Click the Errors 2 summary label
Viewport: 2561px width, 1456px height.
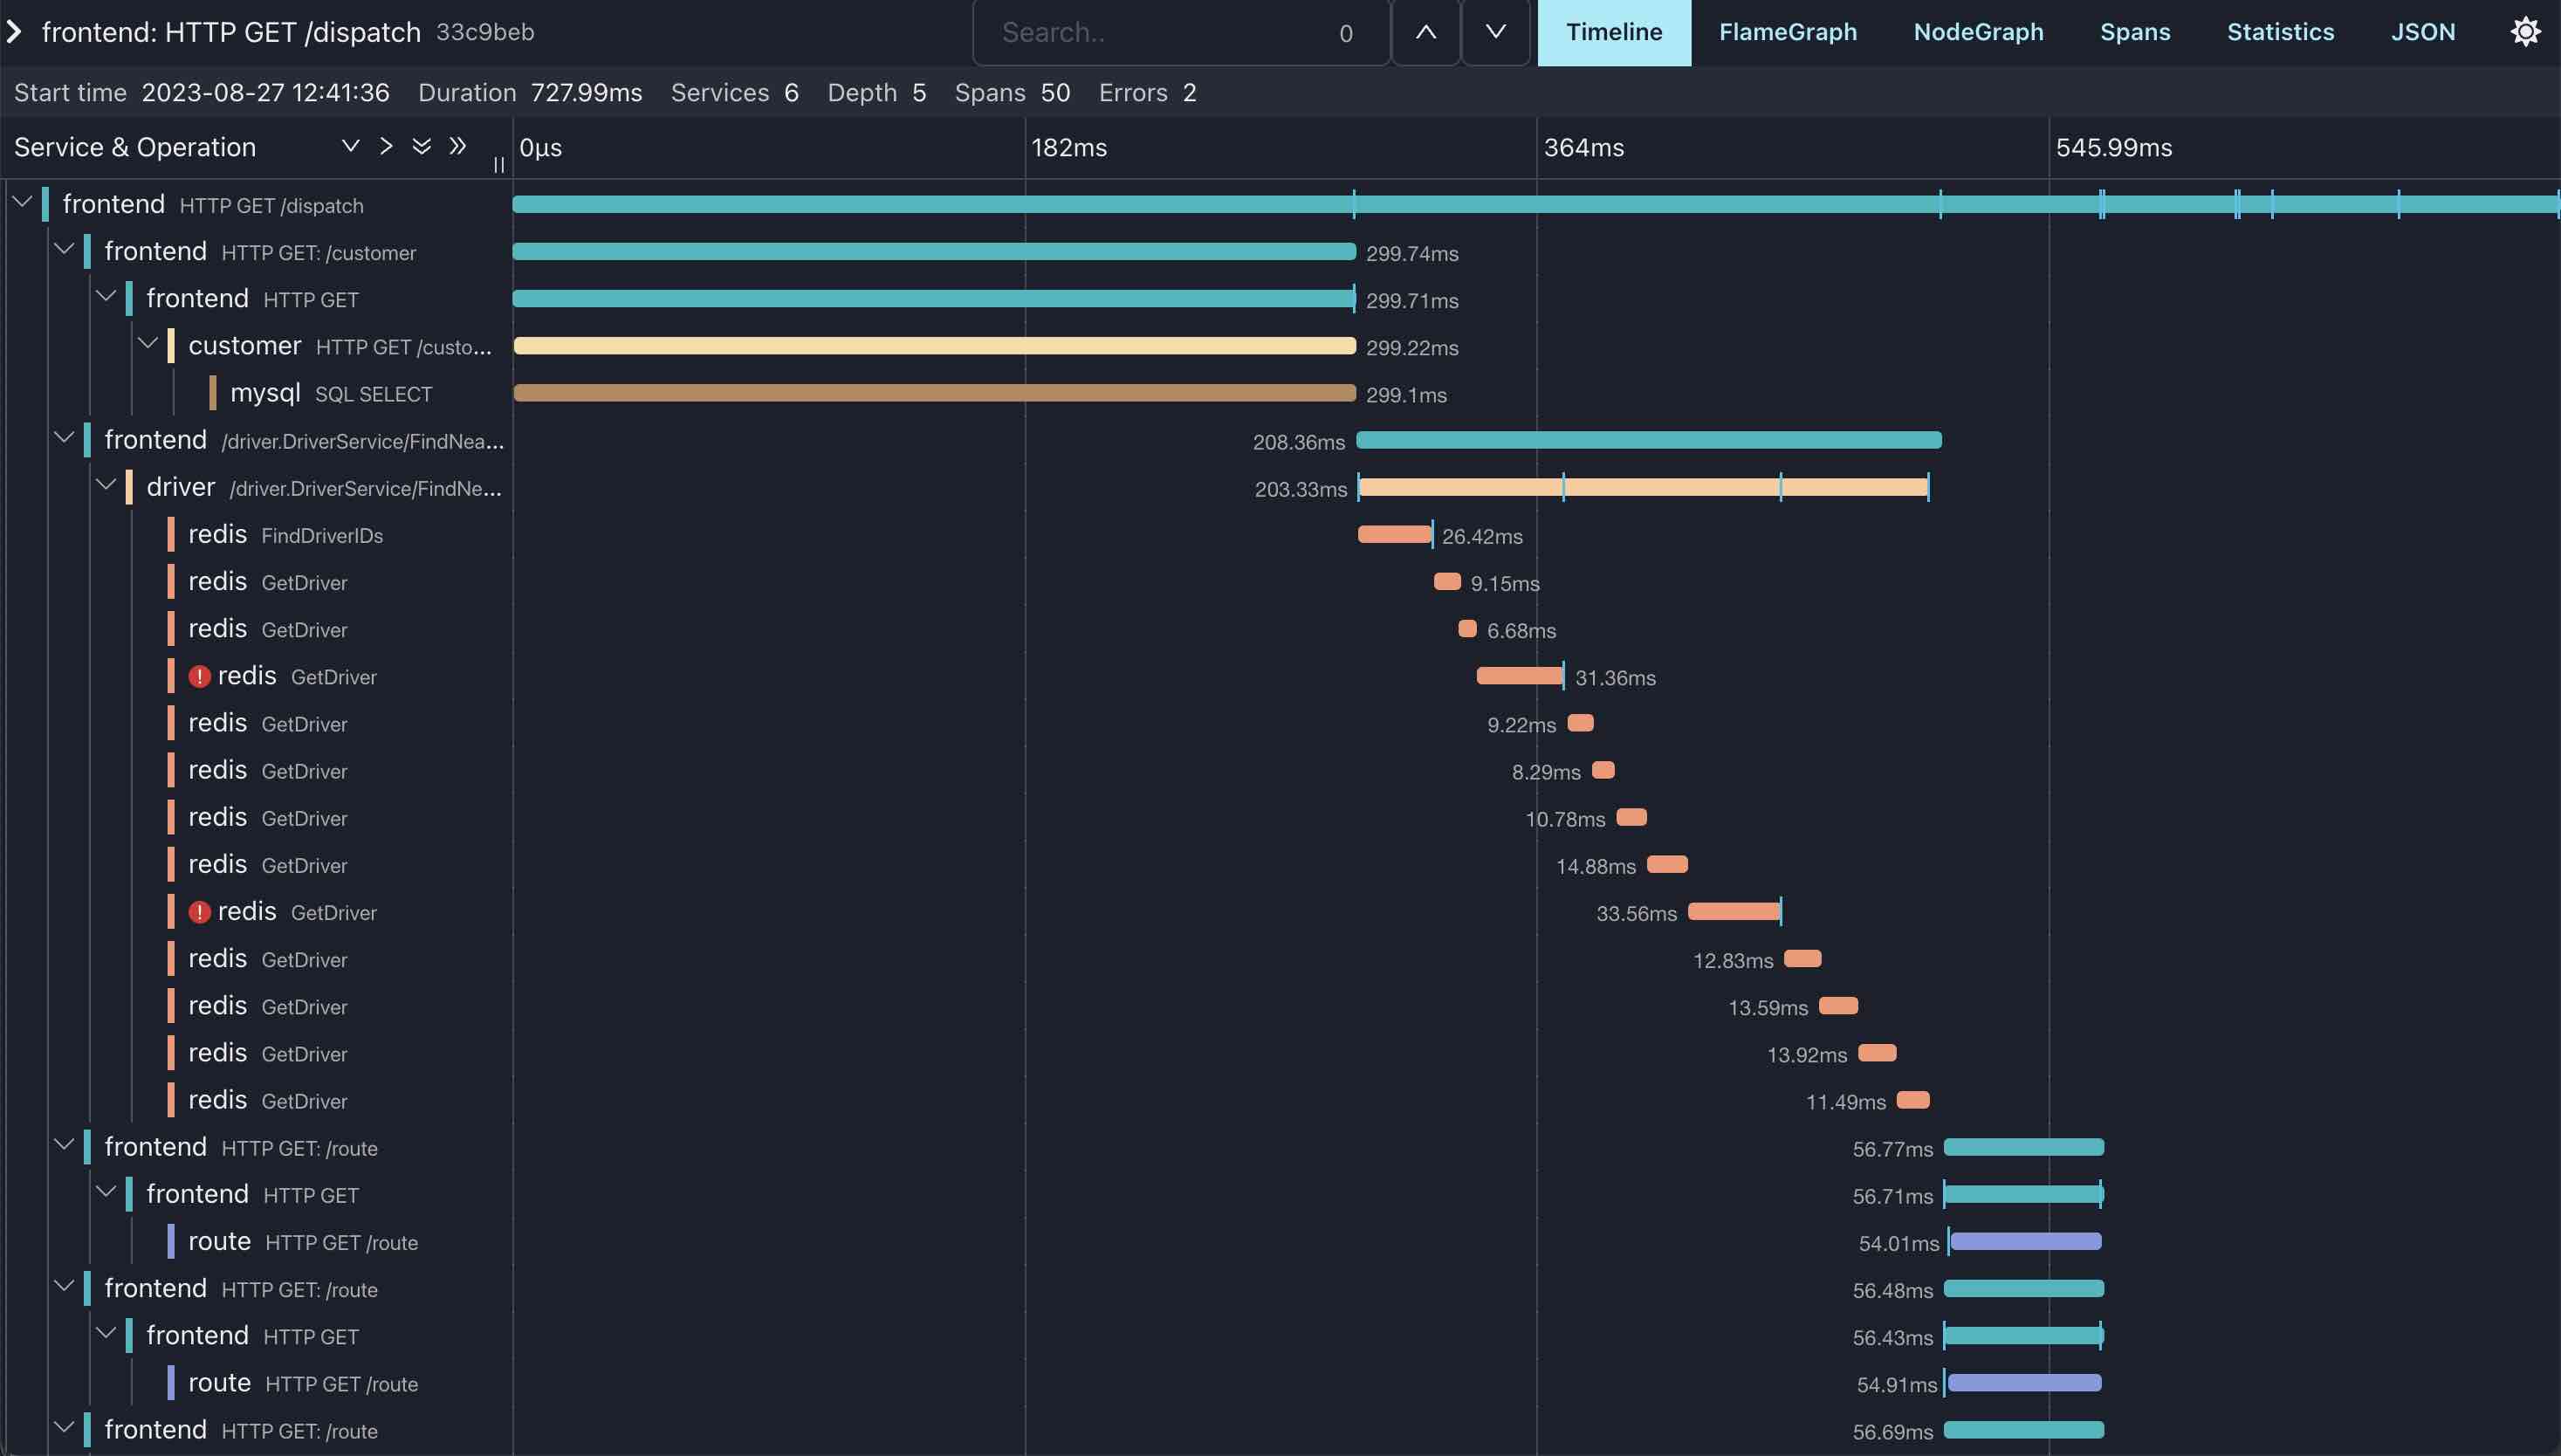1148,92
